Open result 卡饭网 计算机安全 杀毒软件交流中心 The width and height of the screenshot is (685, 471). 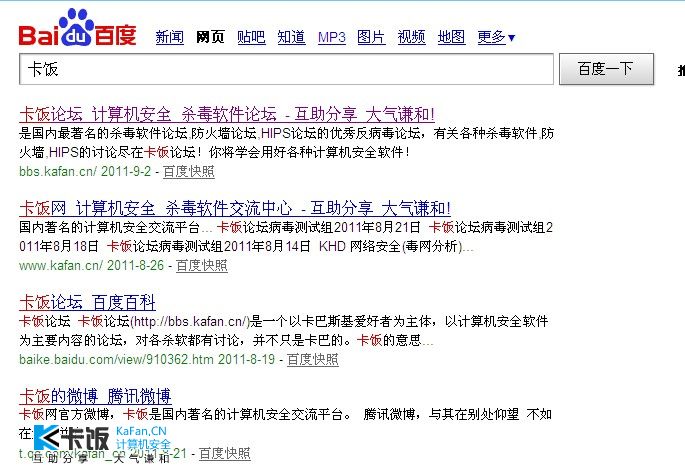point(235,208)
